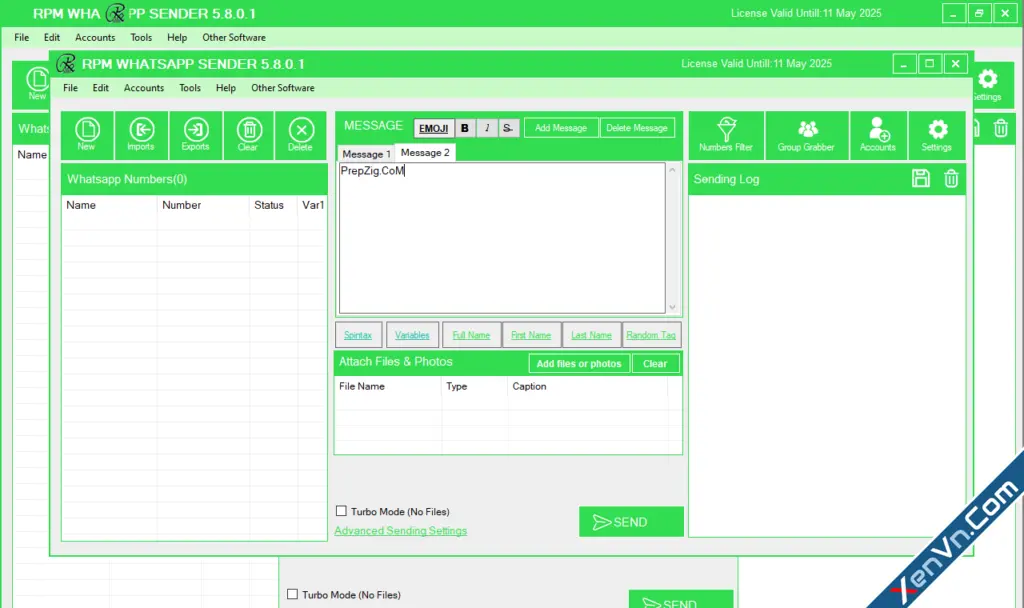Open Other Software menu in the front window
1024x608 pixels.
(283, 88)
